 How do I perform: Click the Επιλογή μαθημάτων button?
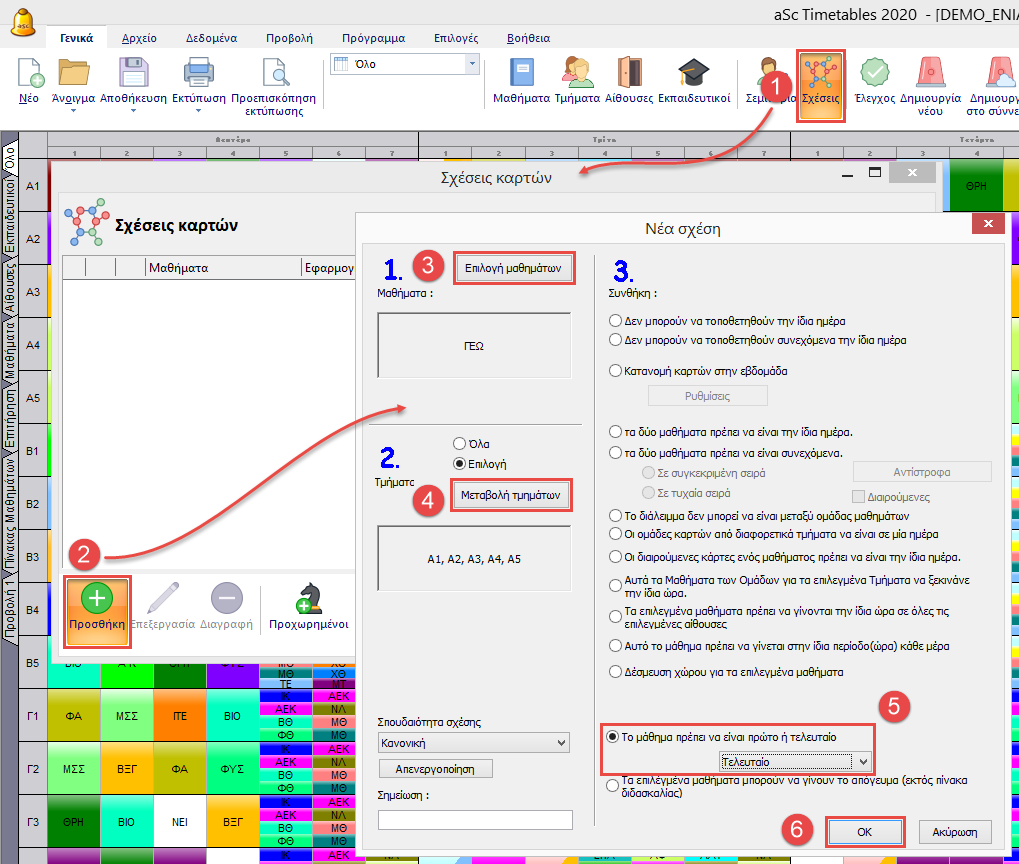(x=515, y=268)
